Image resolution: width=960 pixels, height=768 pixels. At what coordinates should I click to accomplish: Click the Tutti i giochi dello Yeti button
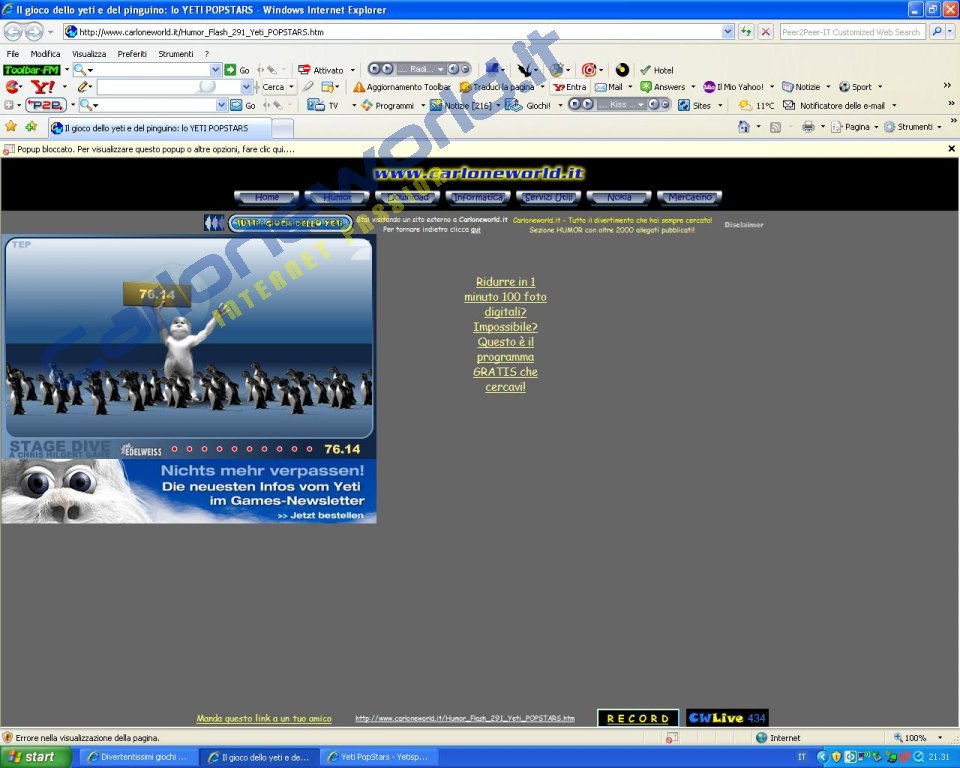(x=290, y=223)
